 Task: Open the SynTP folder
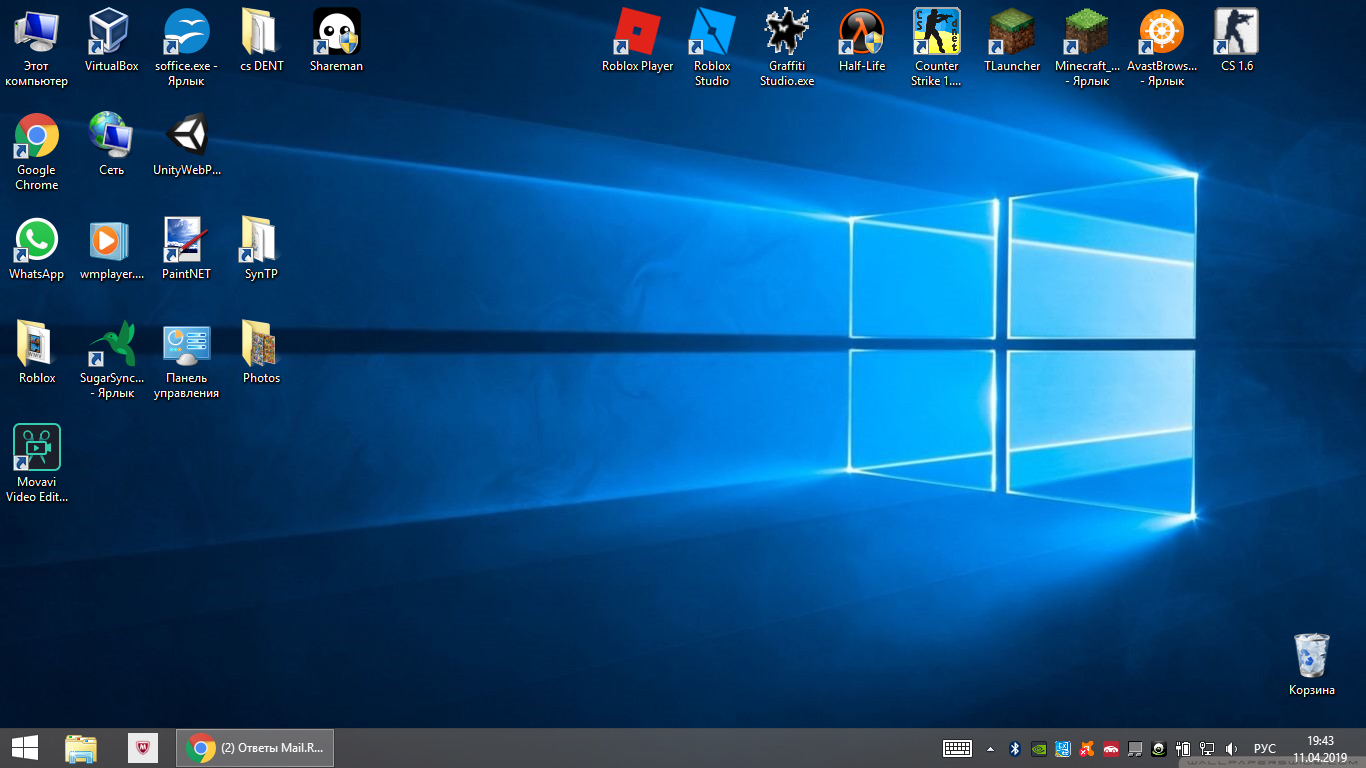tap(261, 248)
